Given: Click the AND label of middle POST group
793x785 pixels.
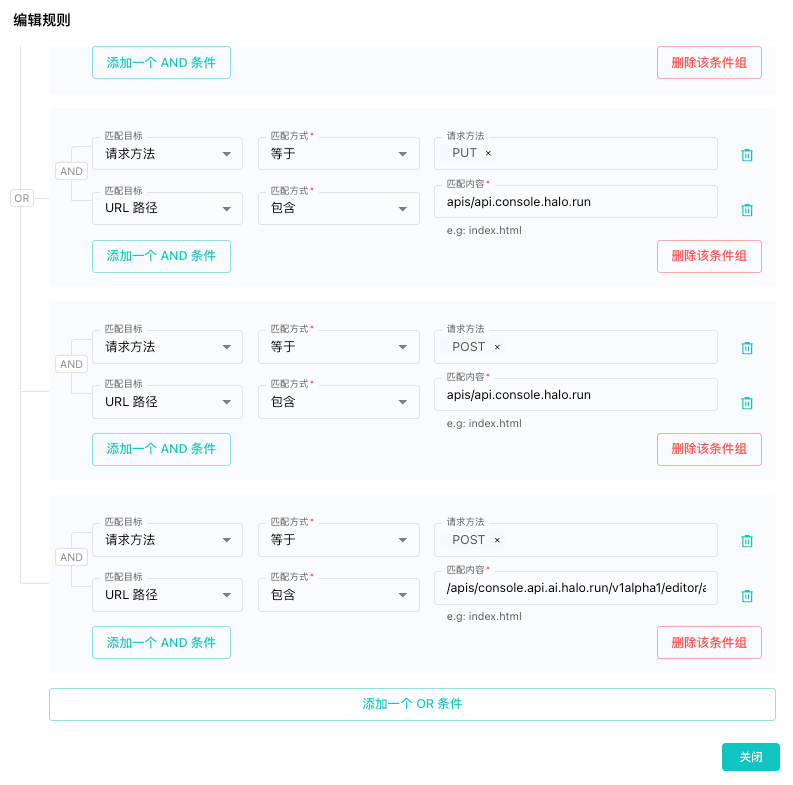Looking at the screenshot, I should click(x=71, y=364).
